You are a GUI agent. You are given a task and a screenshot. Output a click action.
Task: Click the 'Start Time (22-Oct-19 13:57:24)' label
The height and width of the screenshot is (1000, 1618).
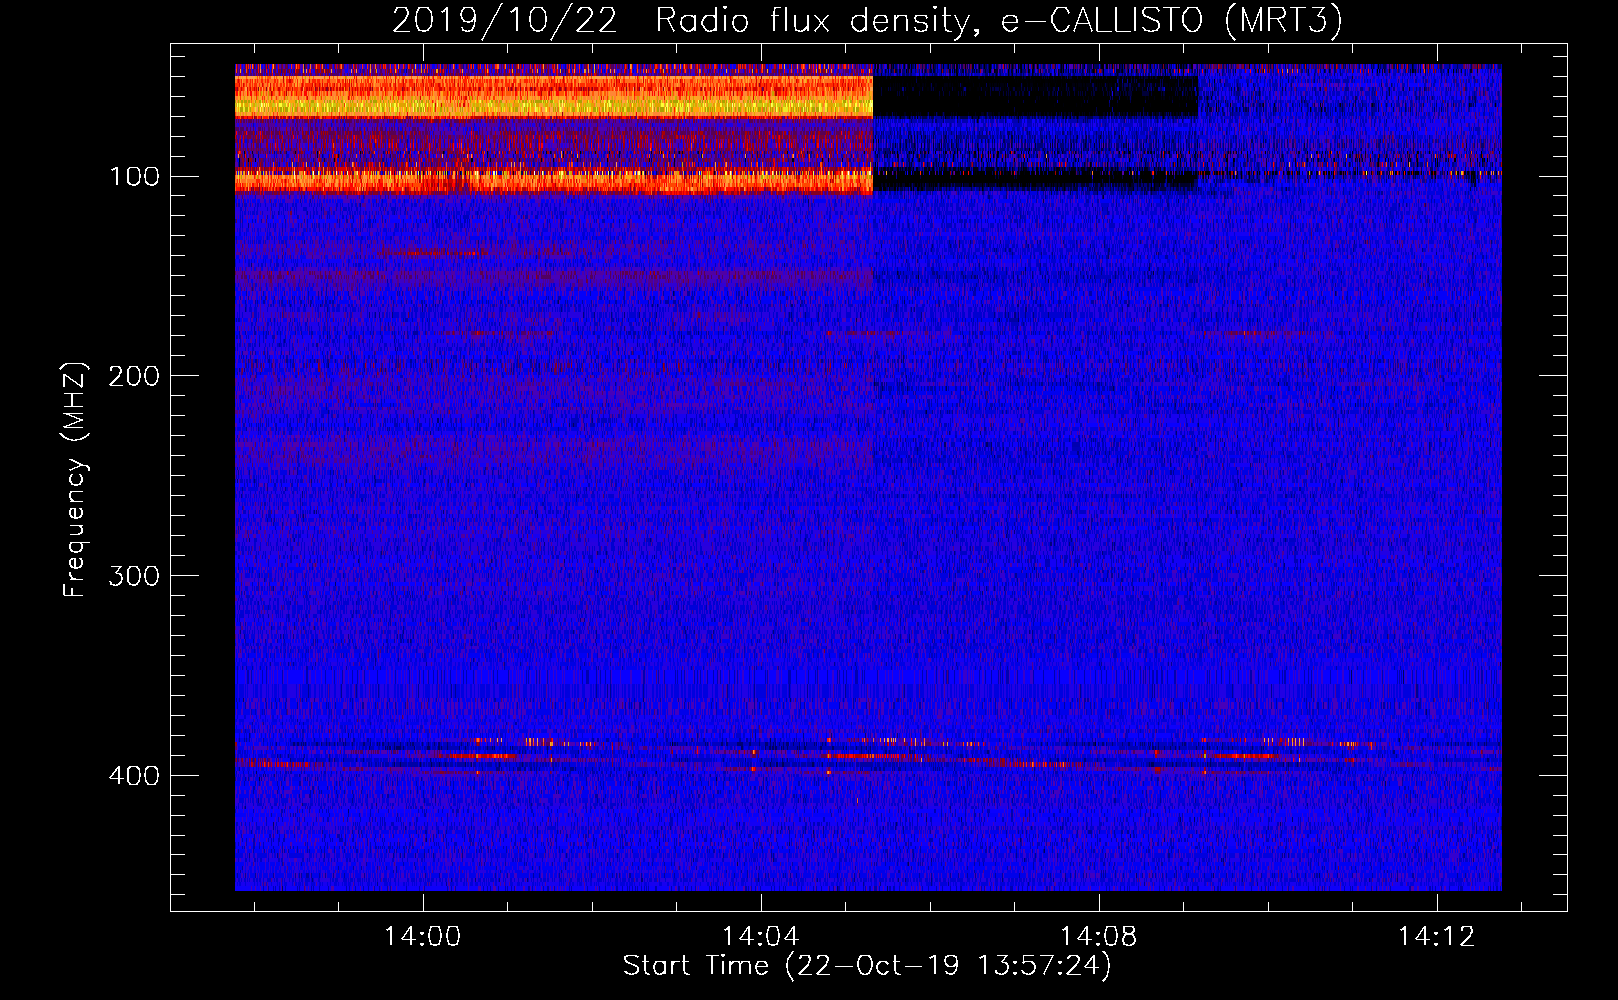click(867, 966)
